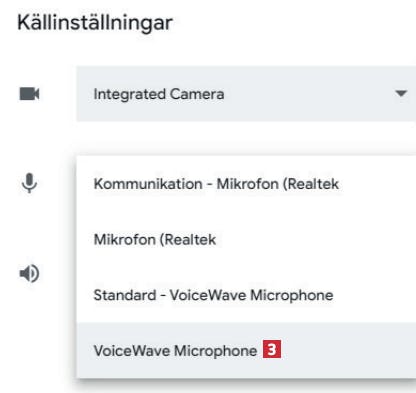Pick the highlighted VoiceWave Microphone item

pyautogui.click(x=246, y=350)
